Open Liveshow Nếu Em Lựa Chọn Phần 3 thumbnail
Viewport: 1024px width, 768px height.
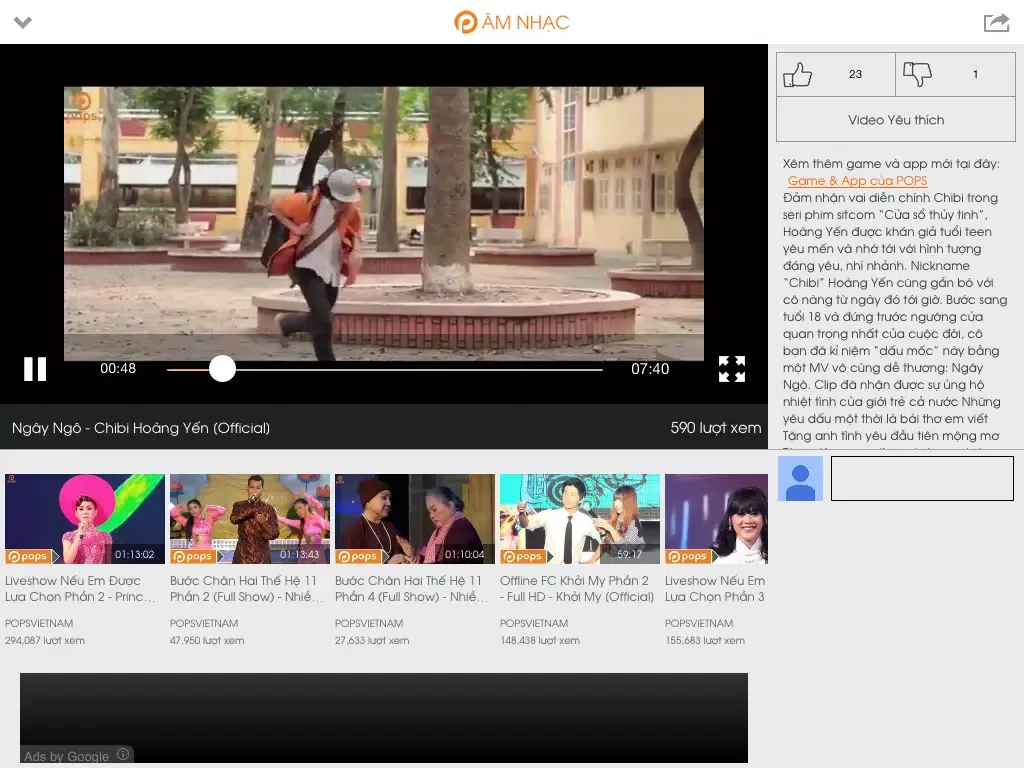[x=716, y=519]
